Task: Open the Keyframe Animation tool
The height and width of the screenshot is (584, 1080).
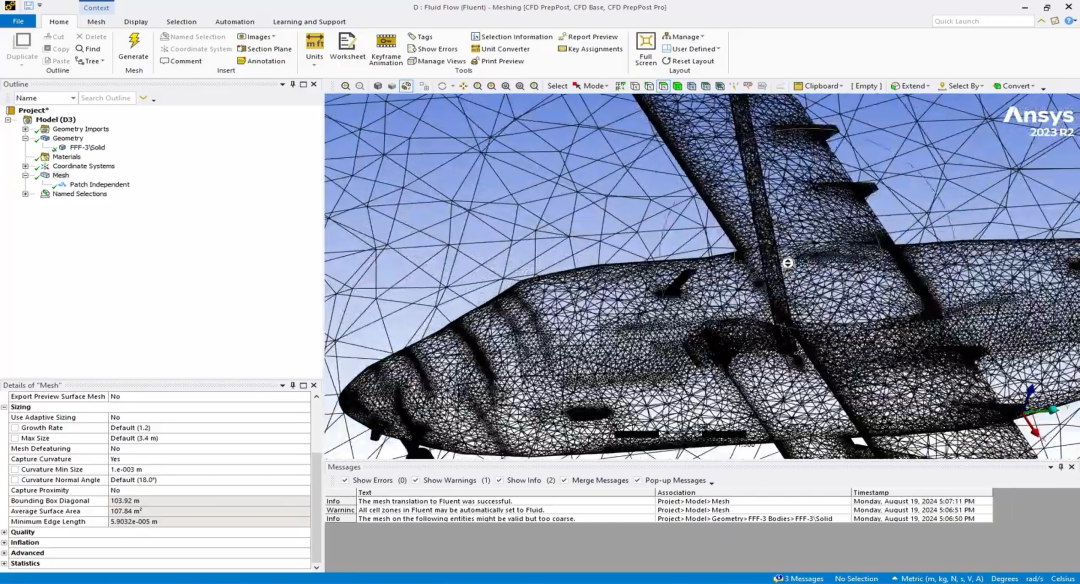Action: tap(386, 50)
